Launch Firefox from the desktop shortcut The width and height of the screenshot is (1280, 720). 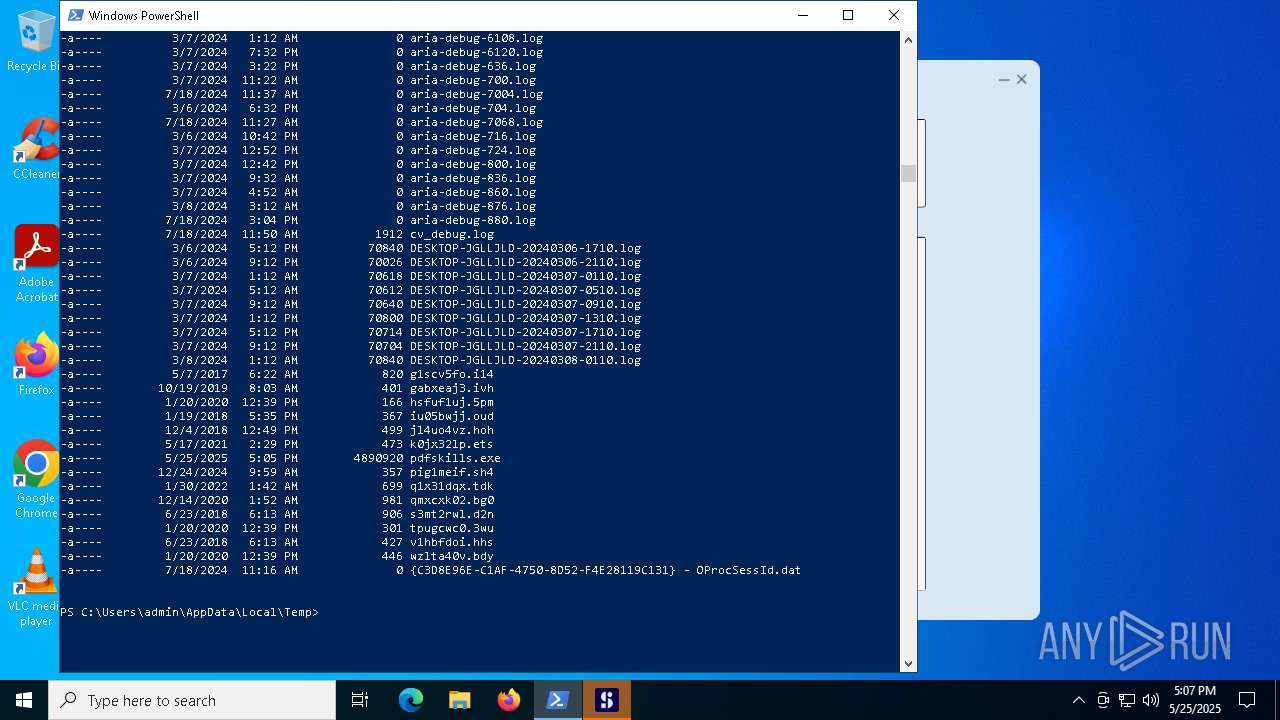(x=36, y=365)
